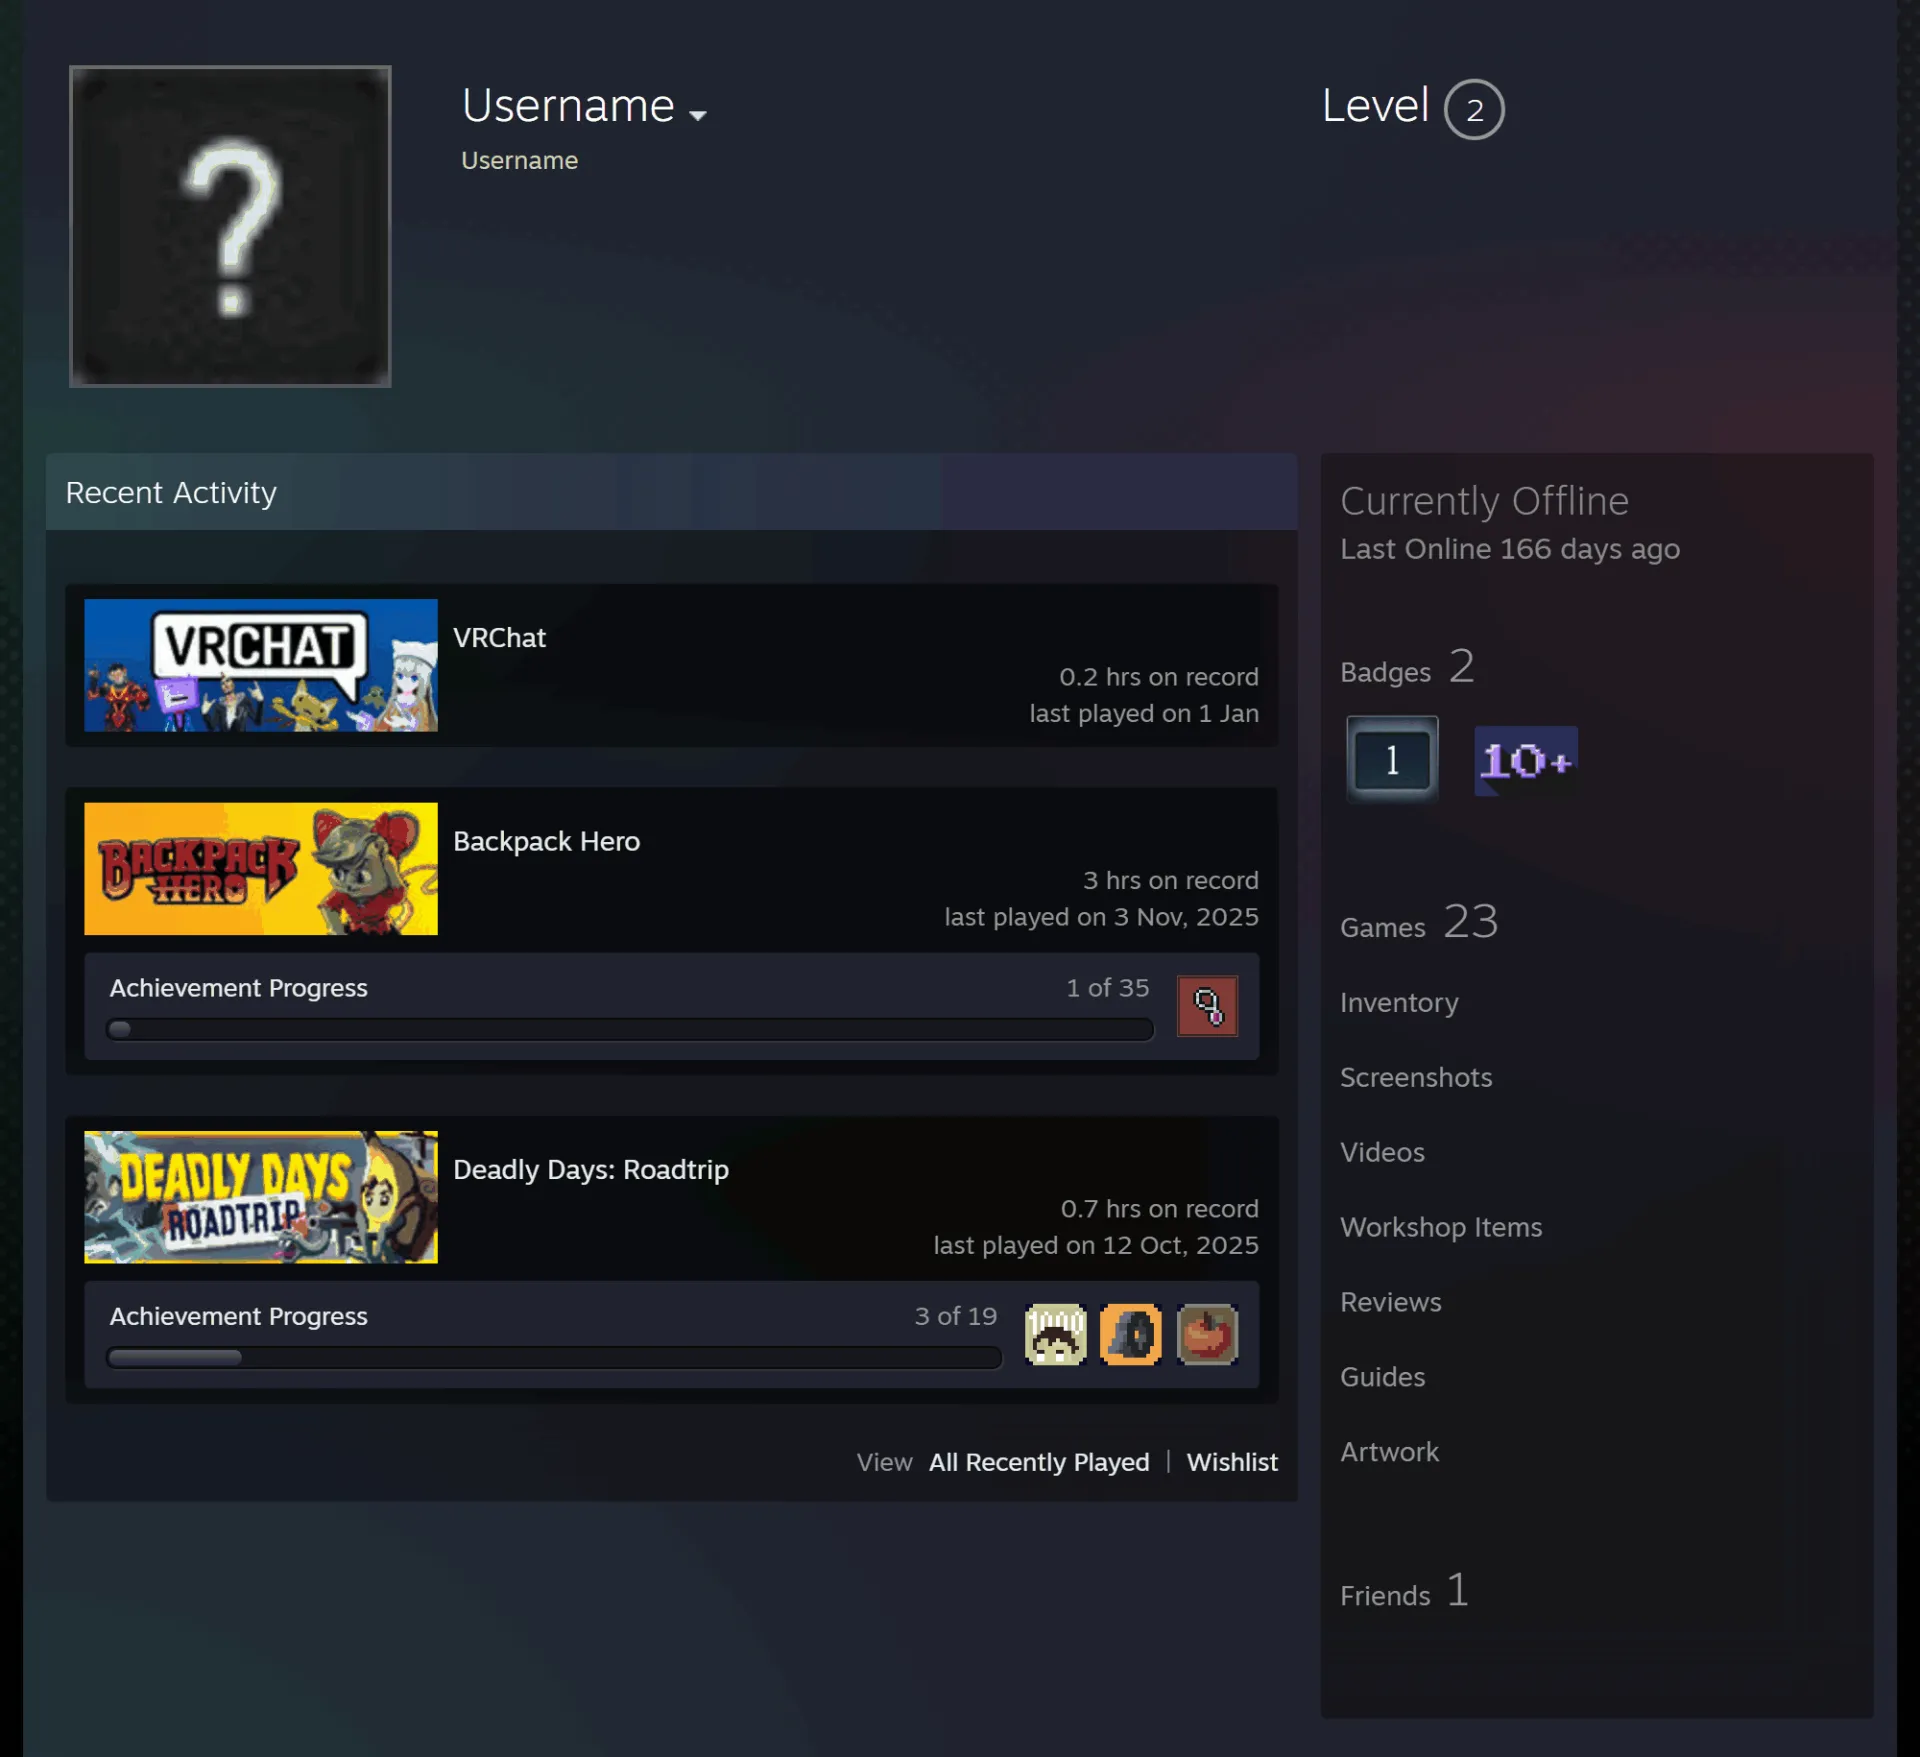The width and height of the screenshot is (1920, 1757).
Task: Click the Deadly Days: Roadtrip title link
Action: (591, 1170)
